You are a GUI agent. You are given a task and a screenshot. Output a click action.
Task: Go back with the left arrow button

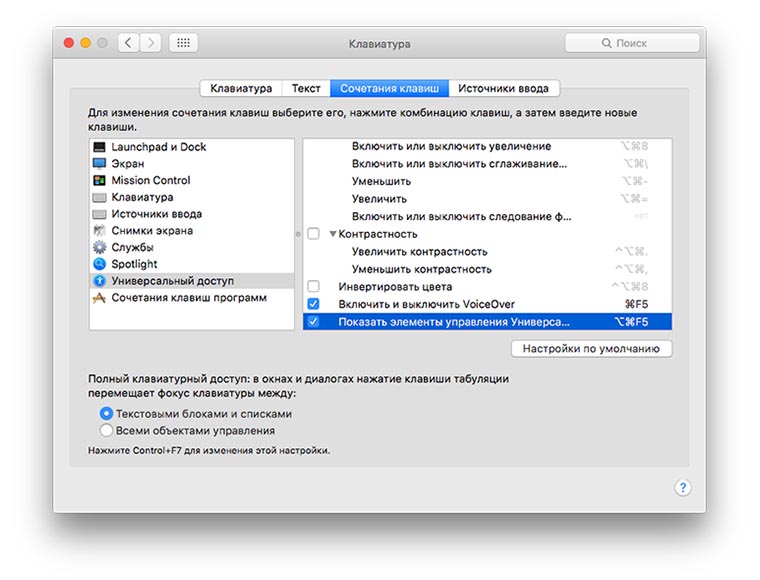(x=128, y=43)
